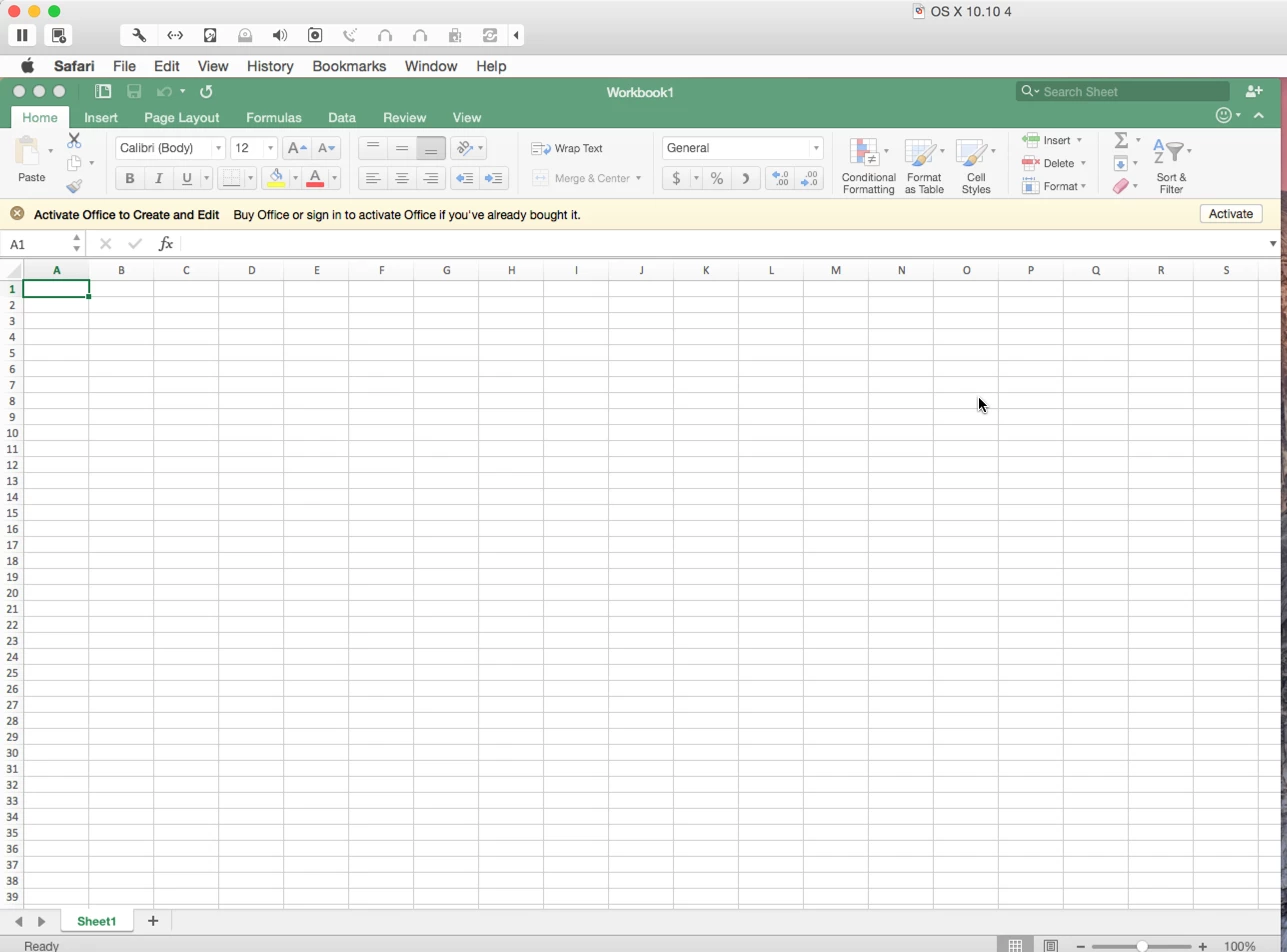
Task: Dismiss the activation banner X
Action: coord(17,214)
